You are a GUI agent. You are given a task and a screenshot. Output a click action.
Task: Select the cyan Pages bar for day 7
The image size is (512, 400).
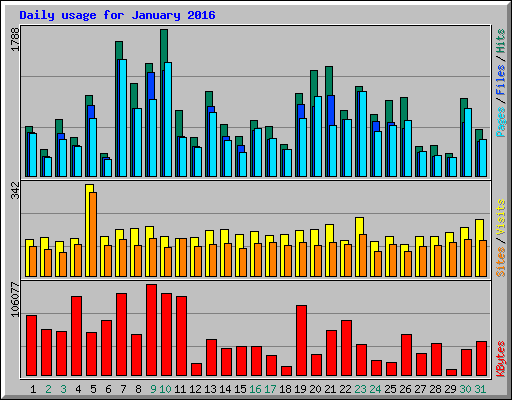[x=123, y=118]
